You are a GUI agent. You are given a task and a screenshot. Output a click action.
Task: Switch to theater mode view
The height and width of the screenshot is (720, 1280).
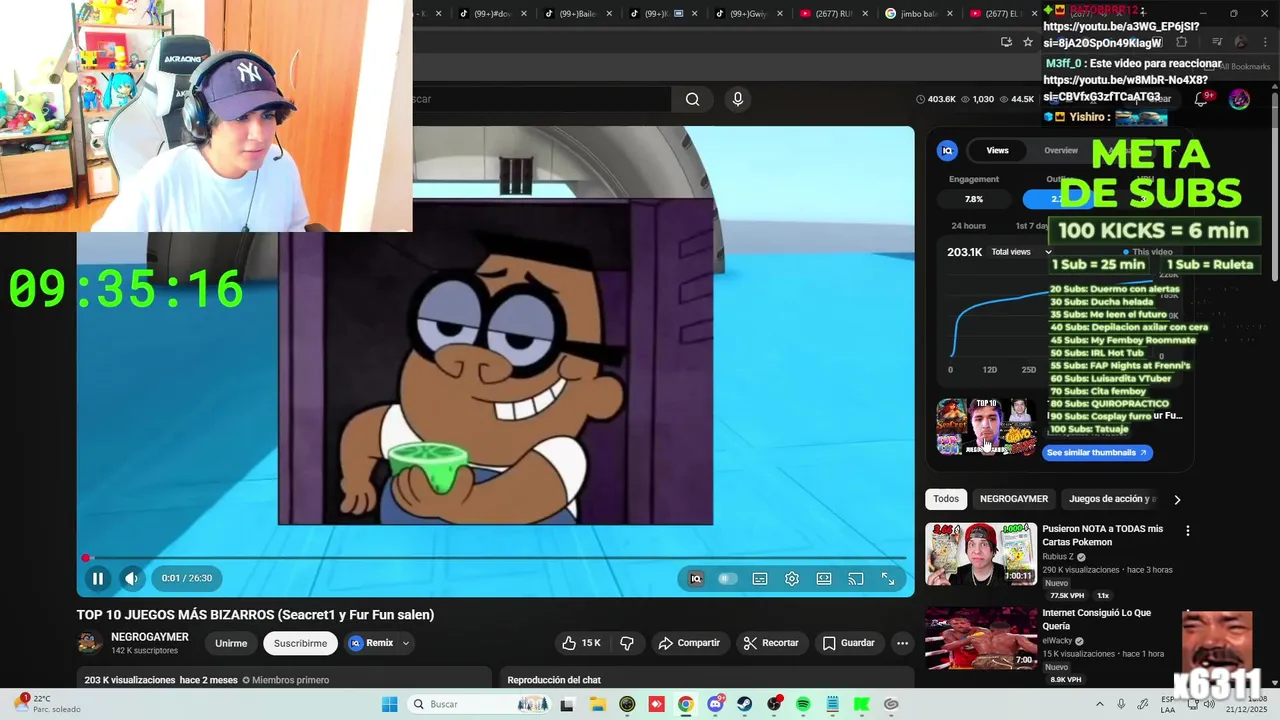pos(824,578)
